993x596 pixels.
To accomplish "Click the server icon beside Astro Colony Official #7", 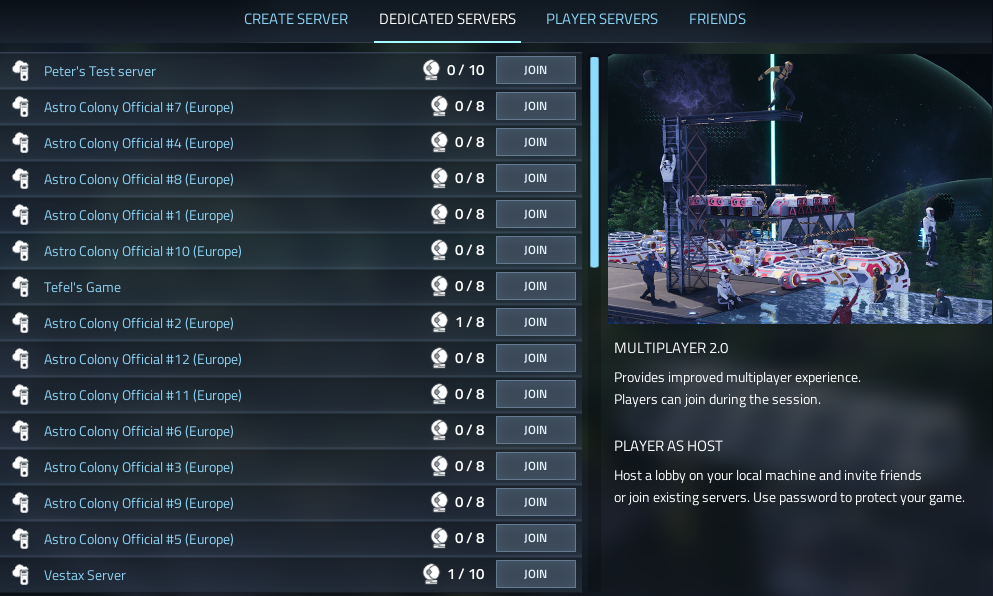I will click(21, 106).
